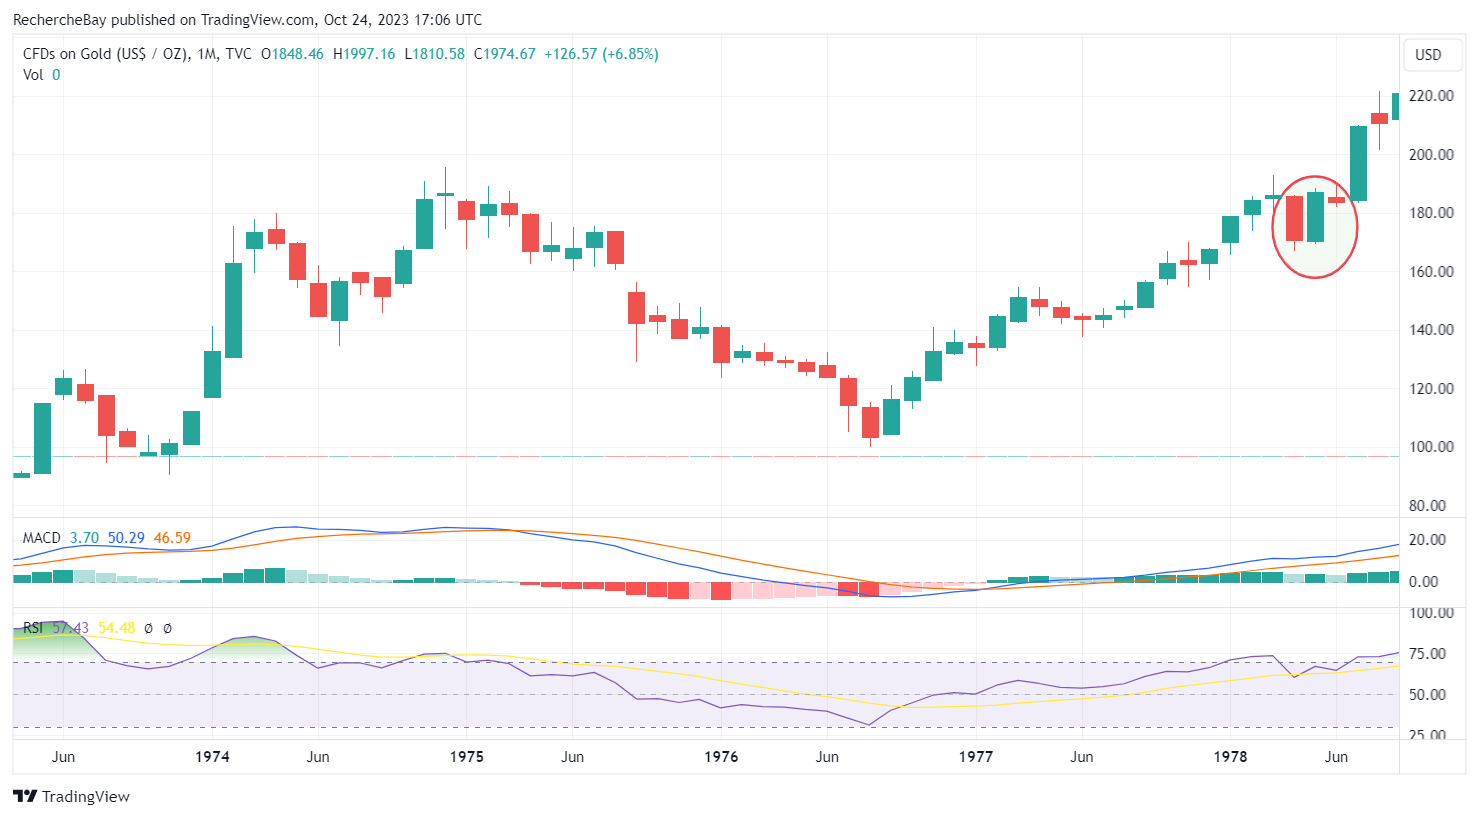The image size is (1479, 818).
Task: Click the MACD orange value 46.59
Action: [x=172, y=538]
